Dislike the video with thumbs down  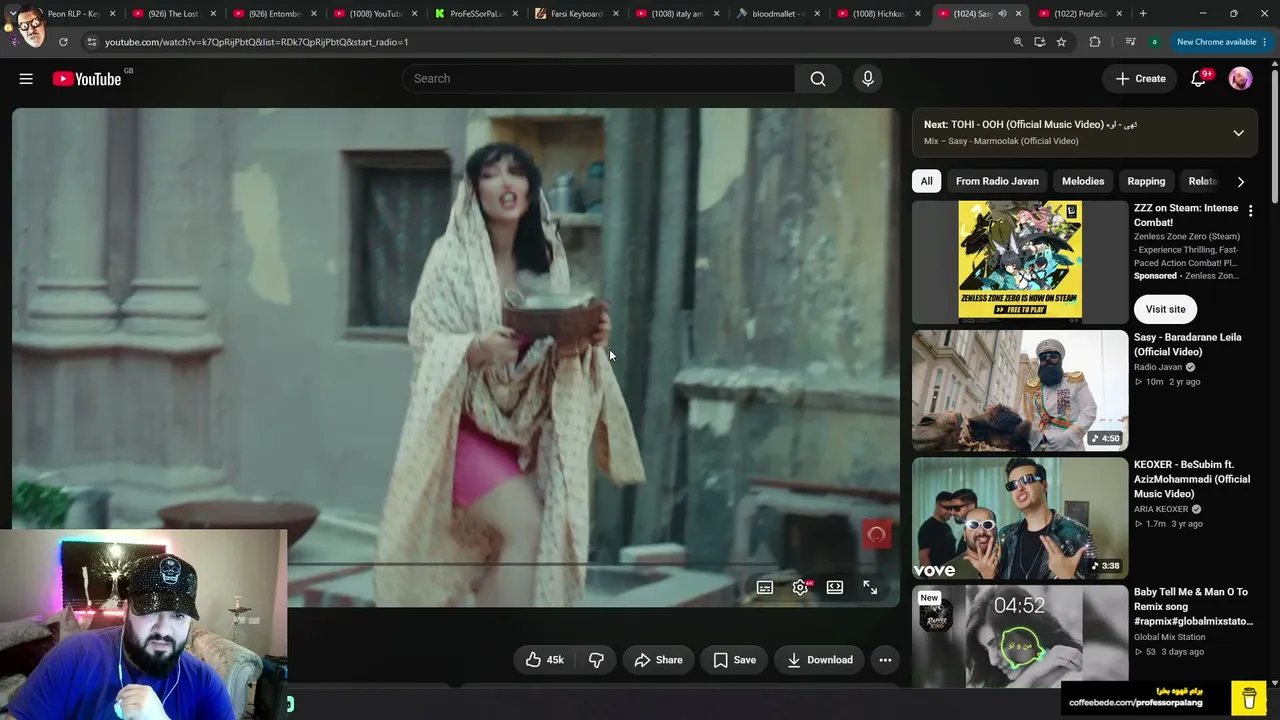596,660
